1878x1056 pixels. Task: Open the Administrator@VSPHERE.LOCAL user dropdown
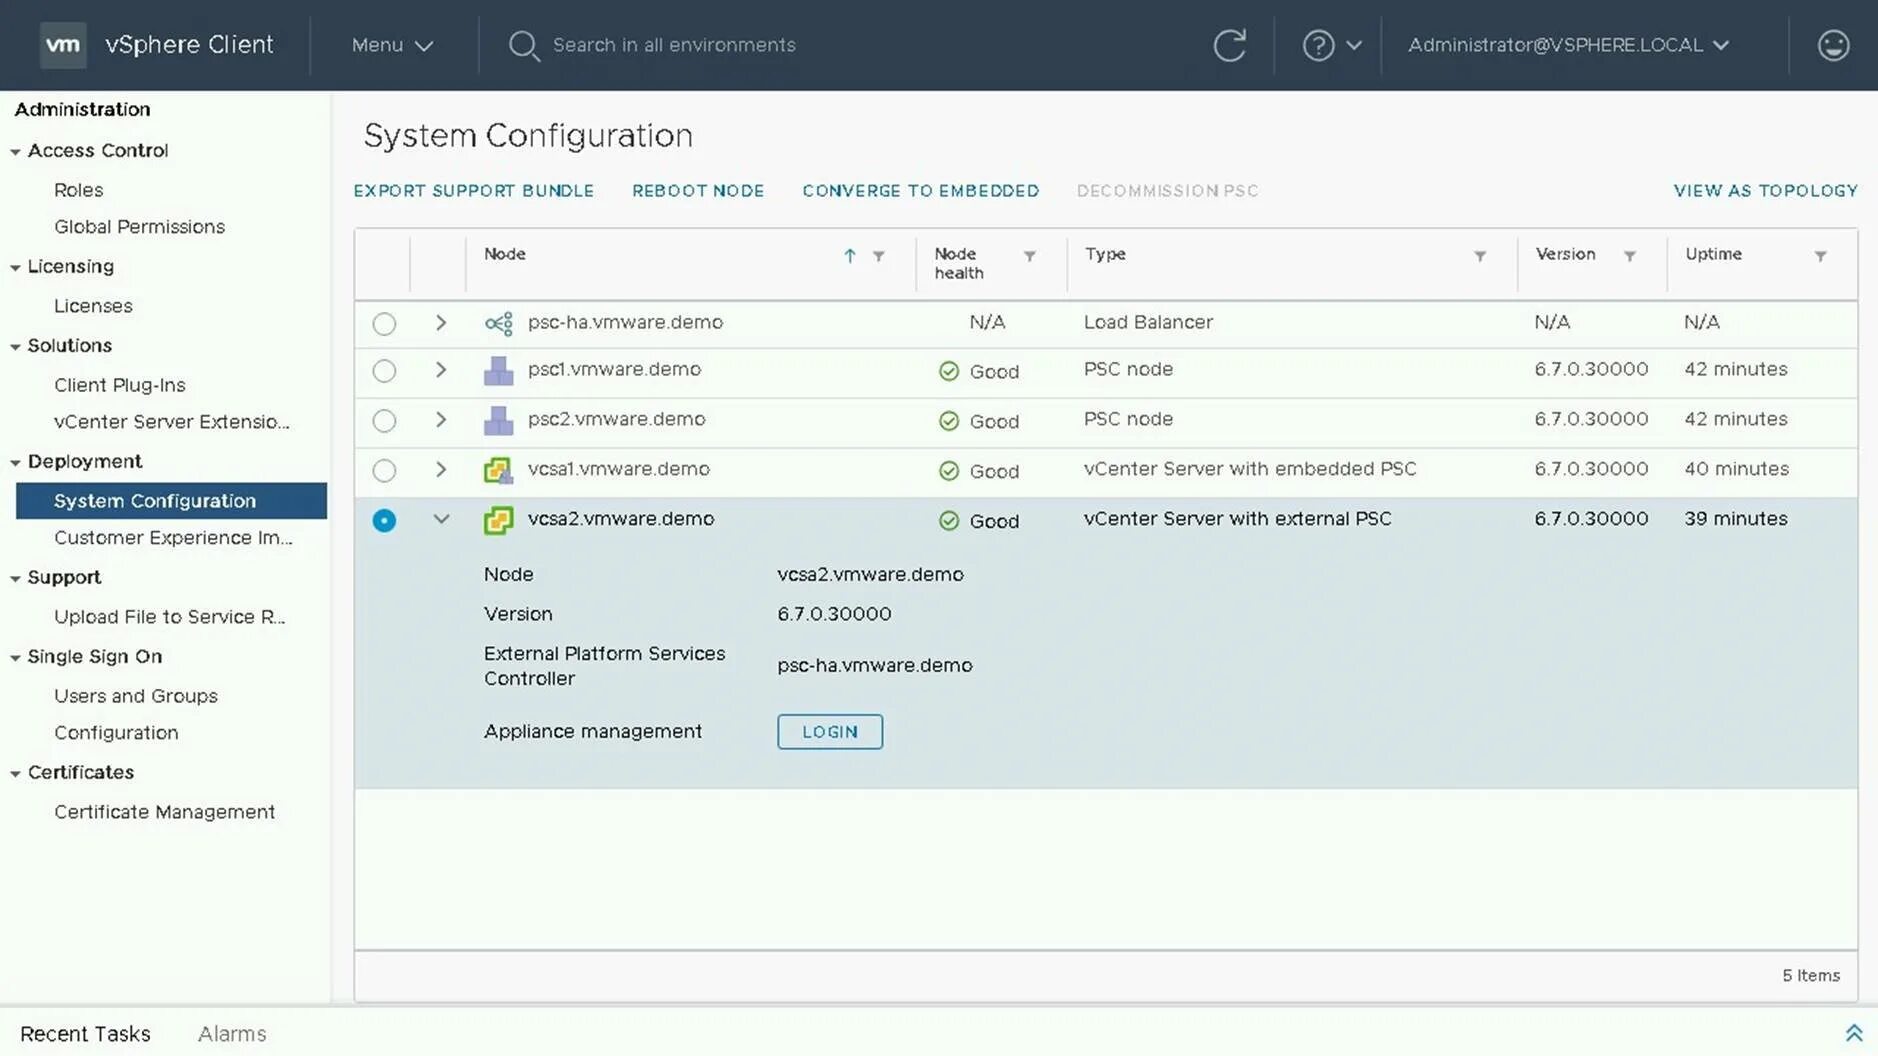click(x=1568, y=45)
